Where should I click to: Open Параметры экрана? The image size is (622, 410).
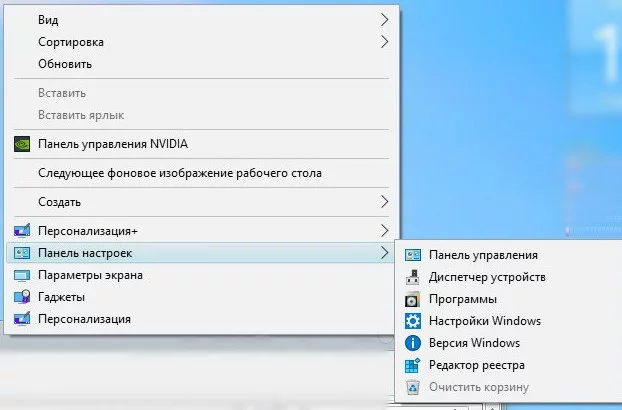click(201, 275)
